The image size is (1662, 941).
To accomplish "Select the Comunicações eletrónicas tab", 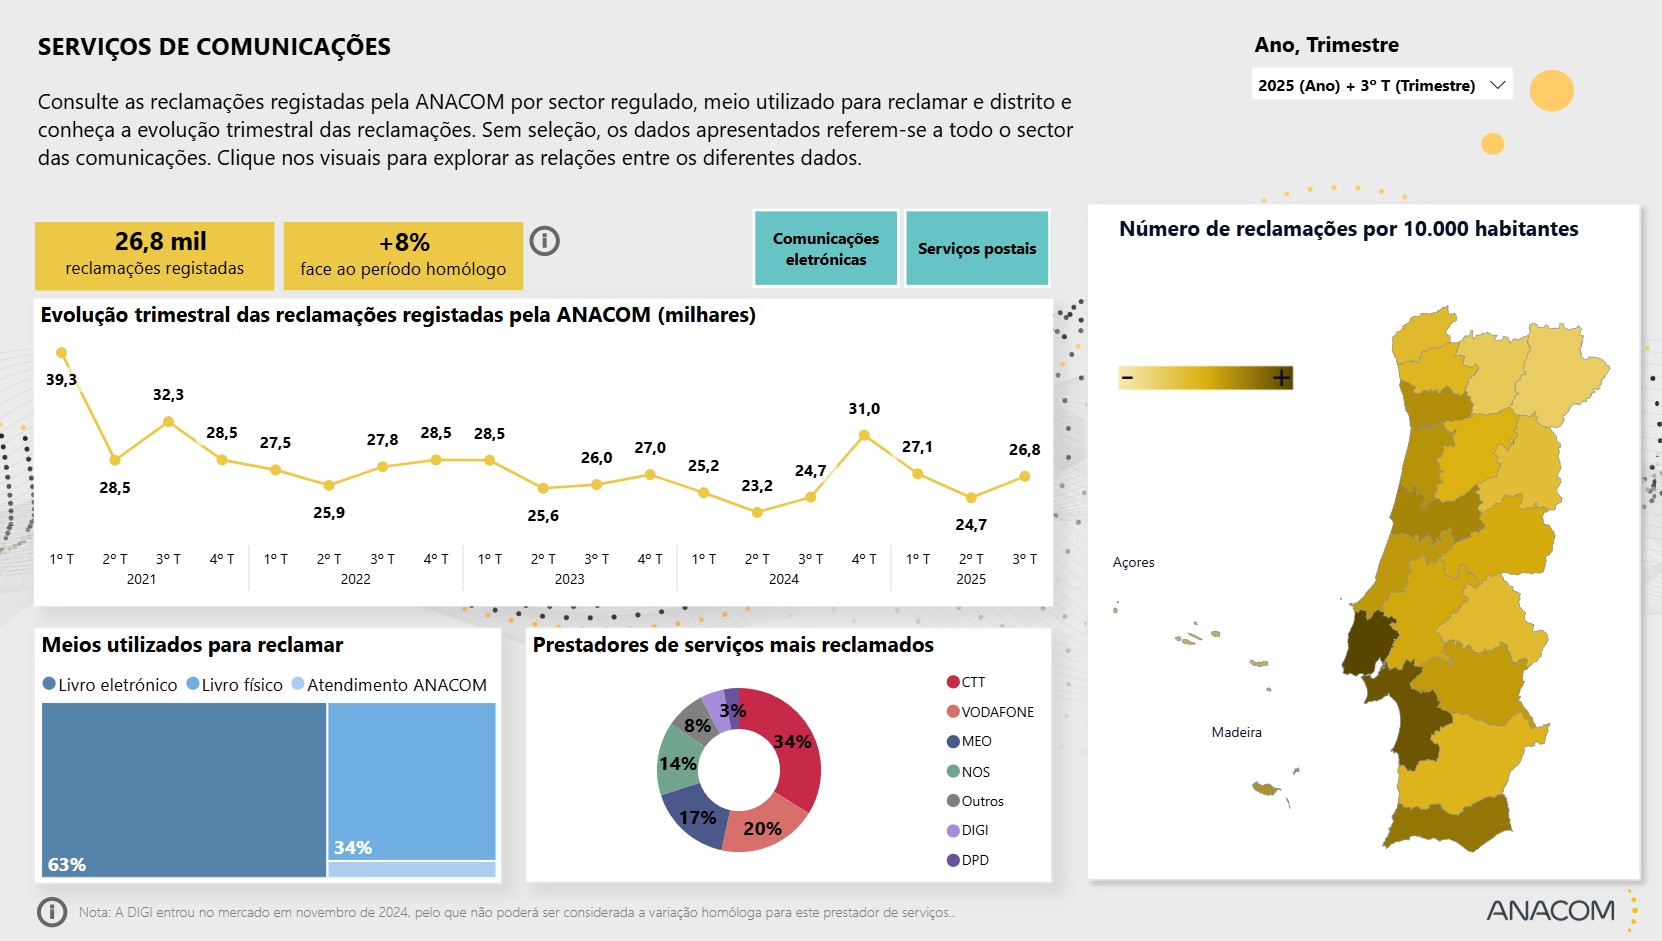I will [826, 249].
